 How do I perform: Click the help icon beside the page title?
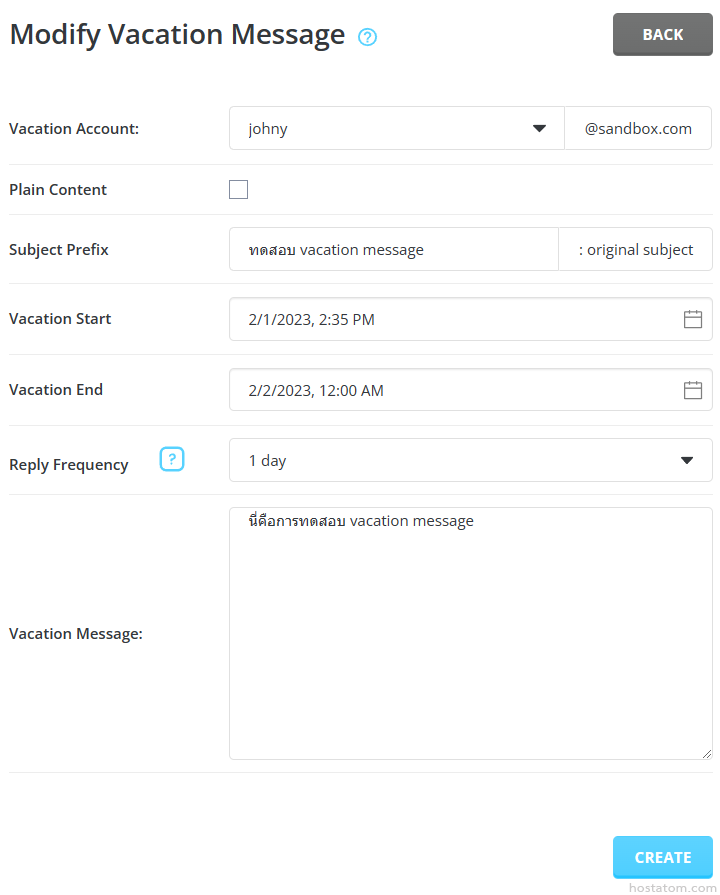pos(367,38)
